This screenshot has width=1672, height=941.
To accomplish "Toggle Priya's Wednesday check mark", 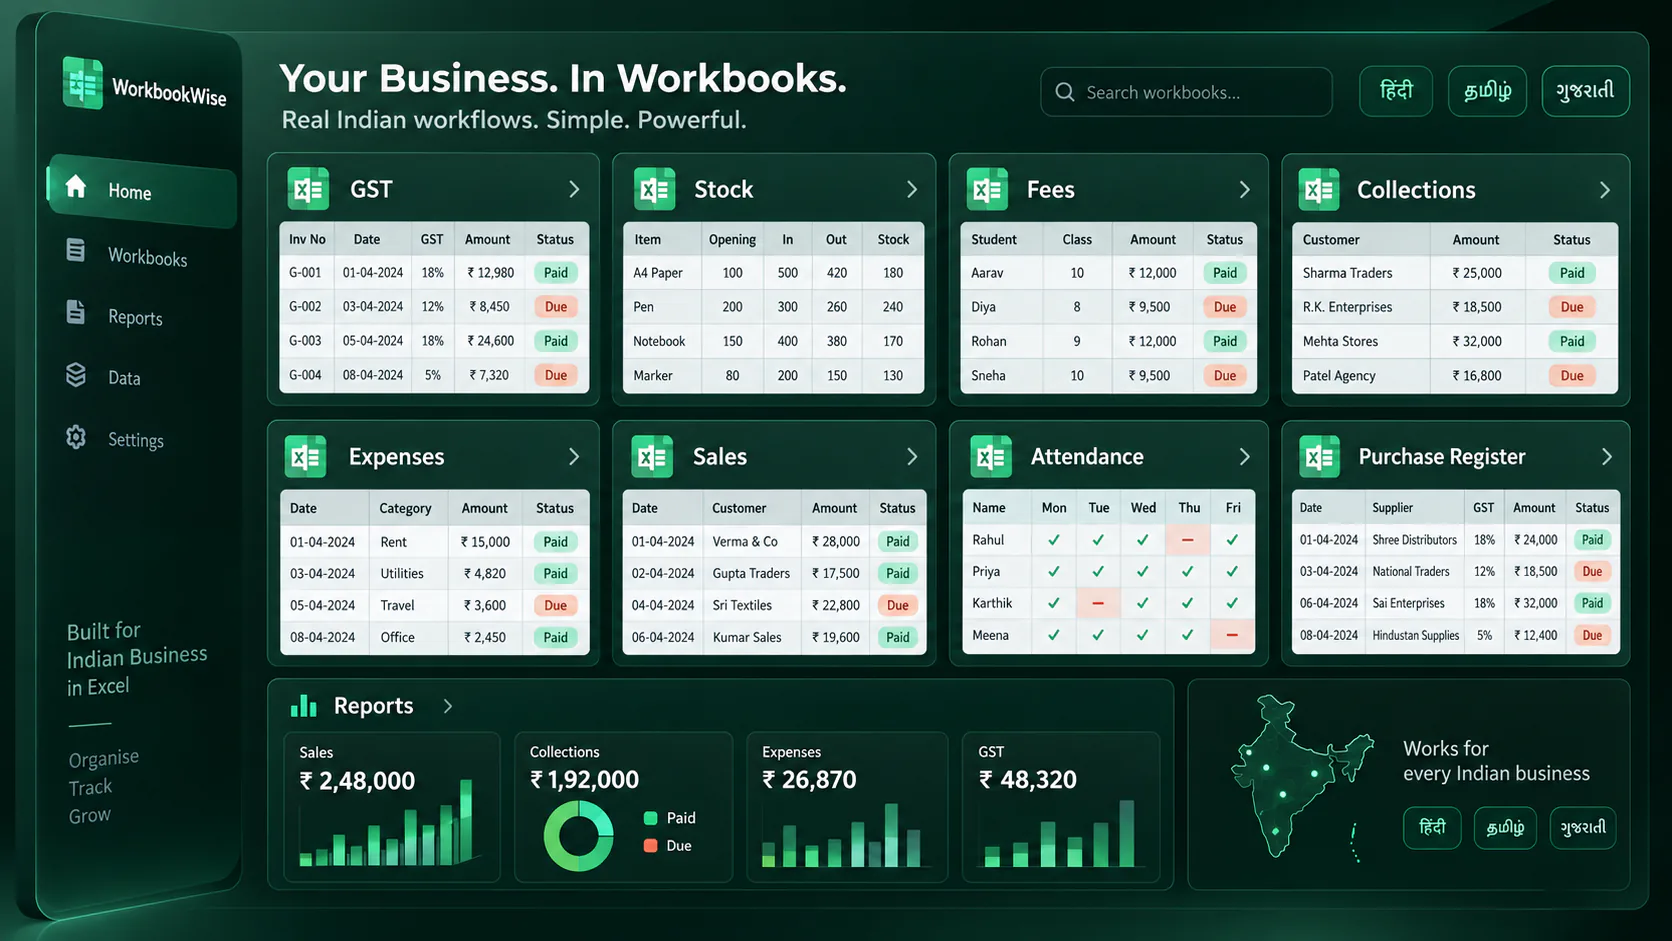I will 1142,572.
